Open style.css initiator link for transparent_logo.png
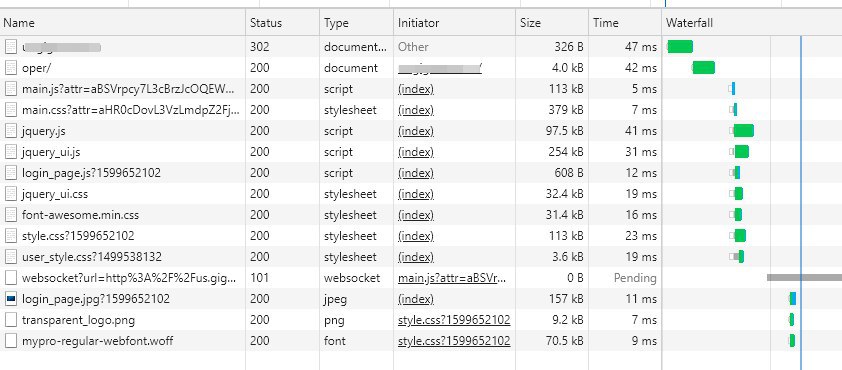Screen dimensions: 842x370 coord(454,320)
